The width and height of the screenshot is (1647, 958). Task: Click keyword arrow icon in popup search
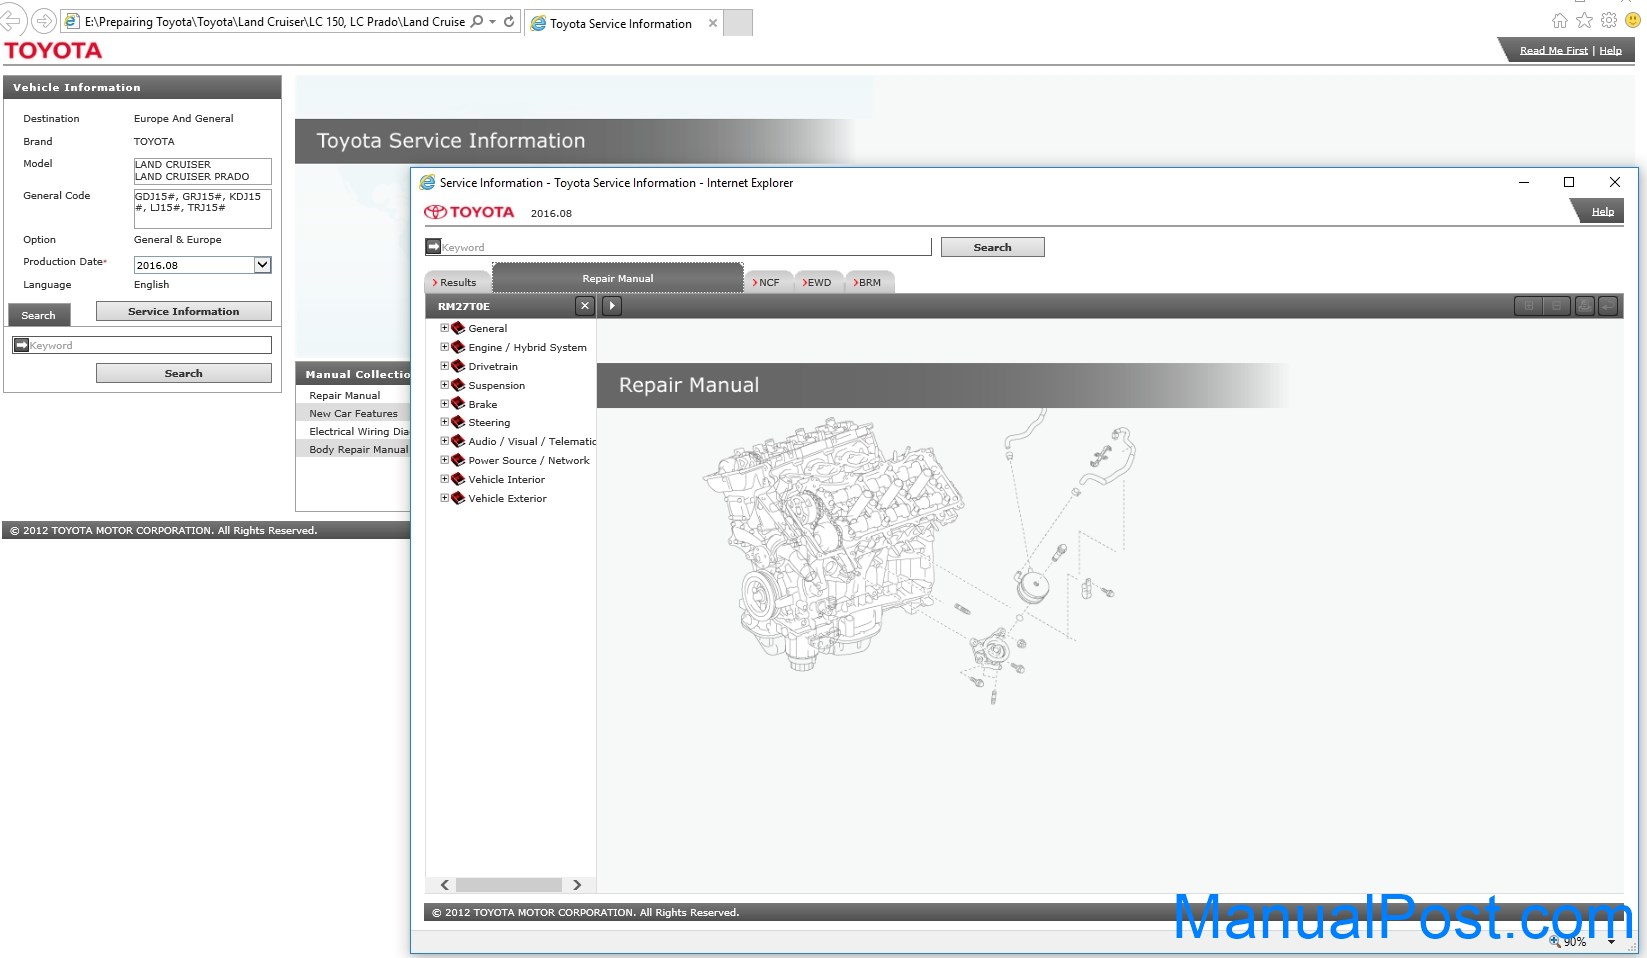pyautogui.click(x=433, y=247)
